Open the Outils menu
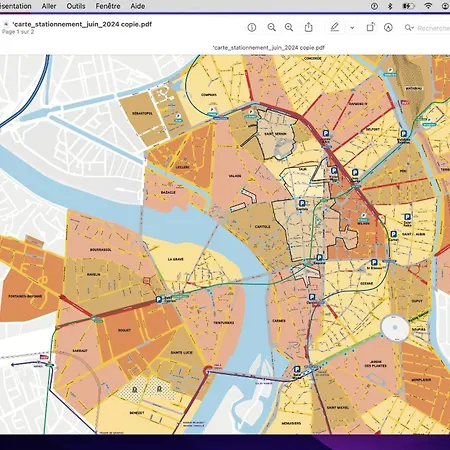 76,6
